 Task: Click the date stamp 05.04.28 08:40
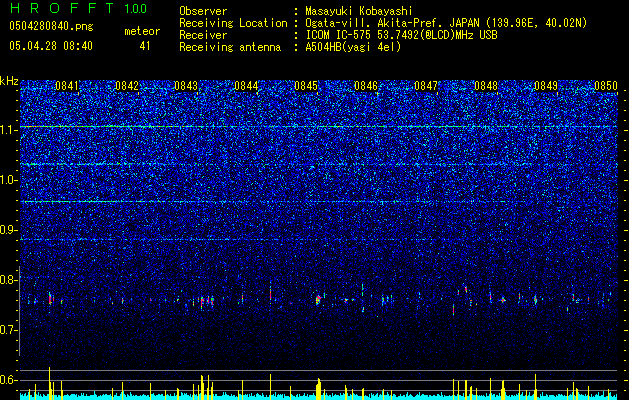pos(51,46)
